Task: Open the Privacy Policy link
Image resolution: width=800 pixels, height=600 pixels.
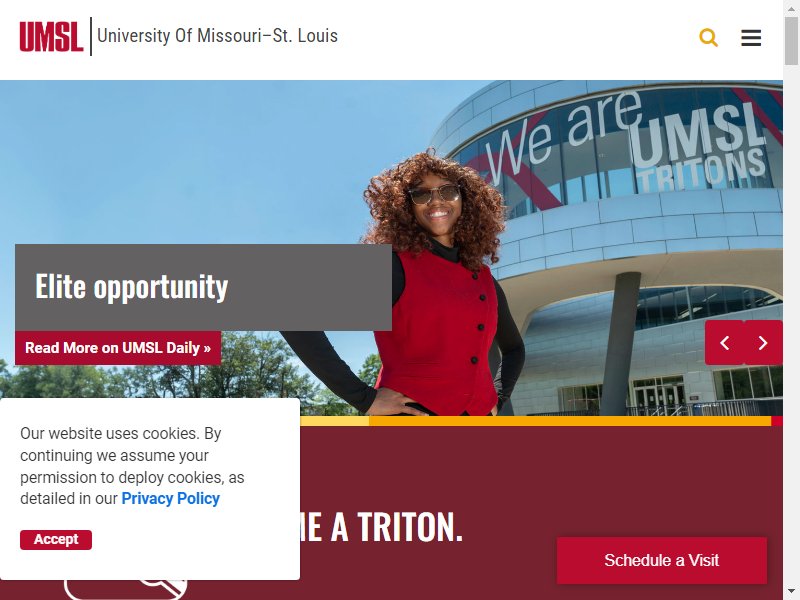Action: coord(170,498)
